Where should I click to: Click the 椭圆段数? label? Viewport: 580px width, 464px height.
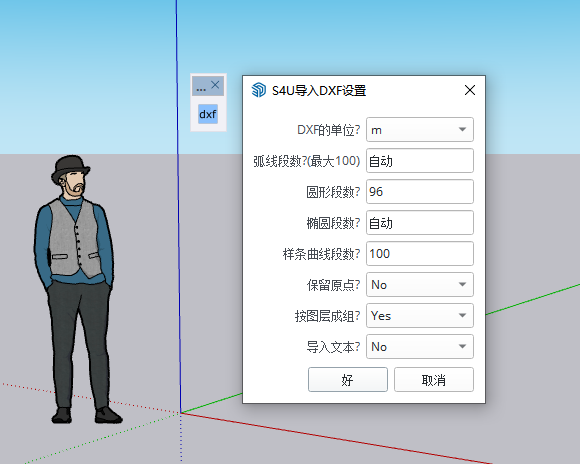333,223
